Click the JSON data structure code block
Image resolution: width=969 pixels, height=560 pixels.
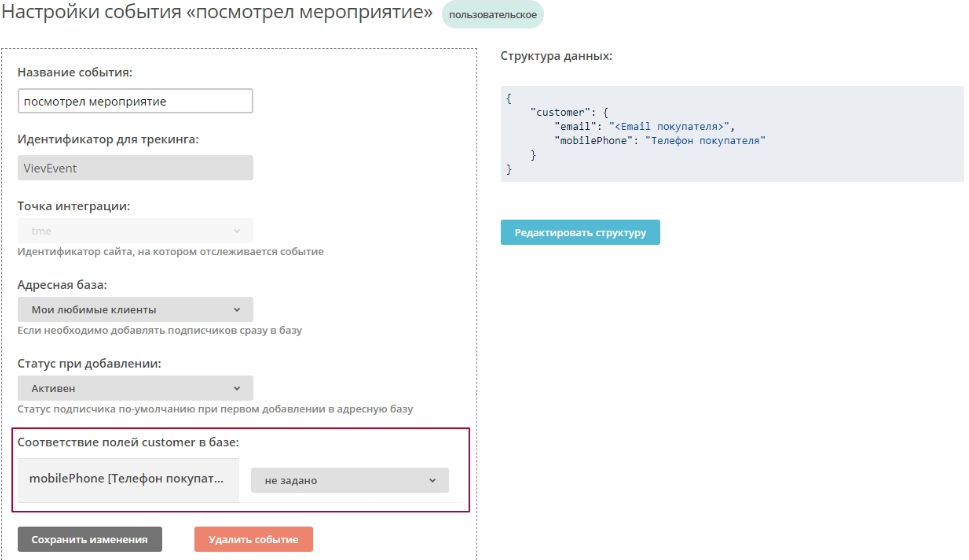point(732,134)
